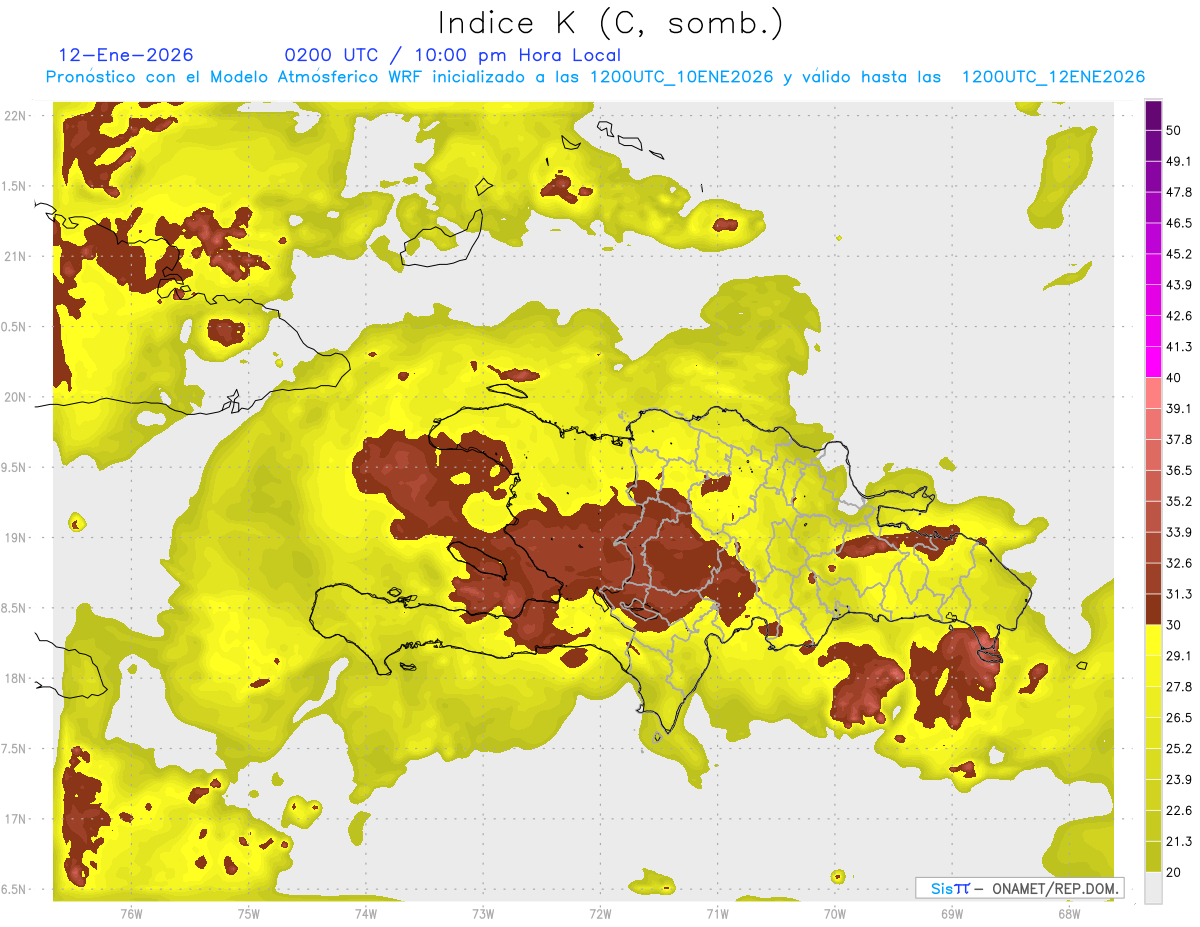The height and width of the screenshot is (927, 1200).
Task: Click the "47.8" color scale value
Action: [1178, 192]
